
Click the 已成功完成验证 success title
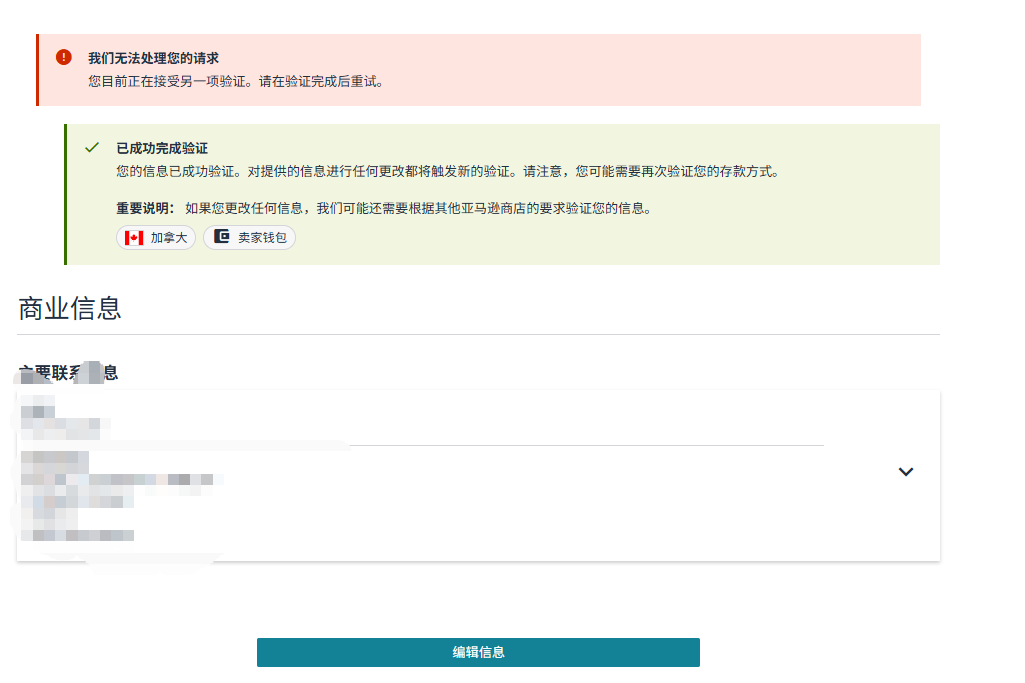(162, 148)
